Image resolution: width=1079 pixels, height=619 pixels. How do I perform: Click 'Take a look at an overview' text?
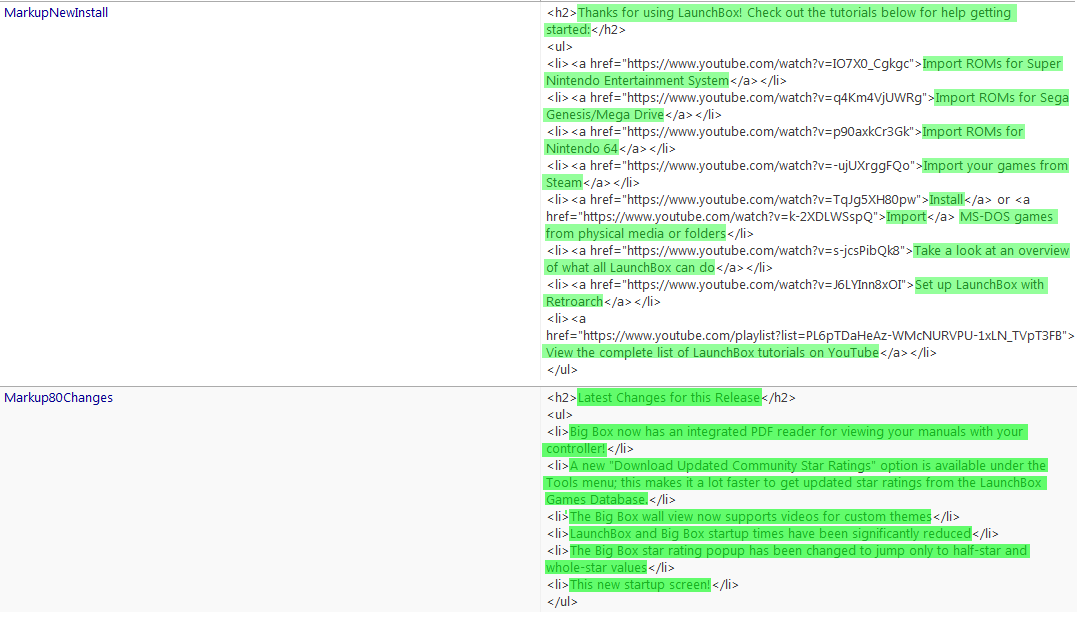pyautogui.click(x=992, y=250)
